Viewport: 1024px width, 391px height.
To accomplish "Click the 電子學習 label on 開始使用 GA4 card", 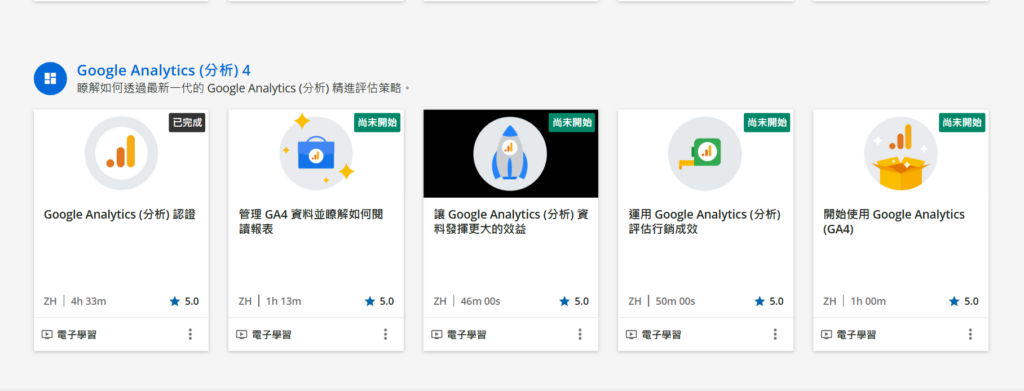I will click(x=856, y=335).
